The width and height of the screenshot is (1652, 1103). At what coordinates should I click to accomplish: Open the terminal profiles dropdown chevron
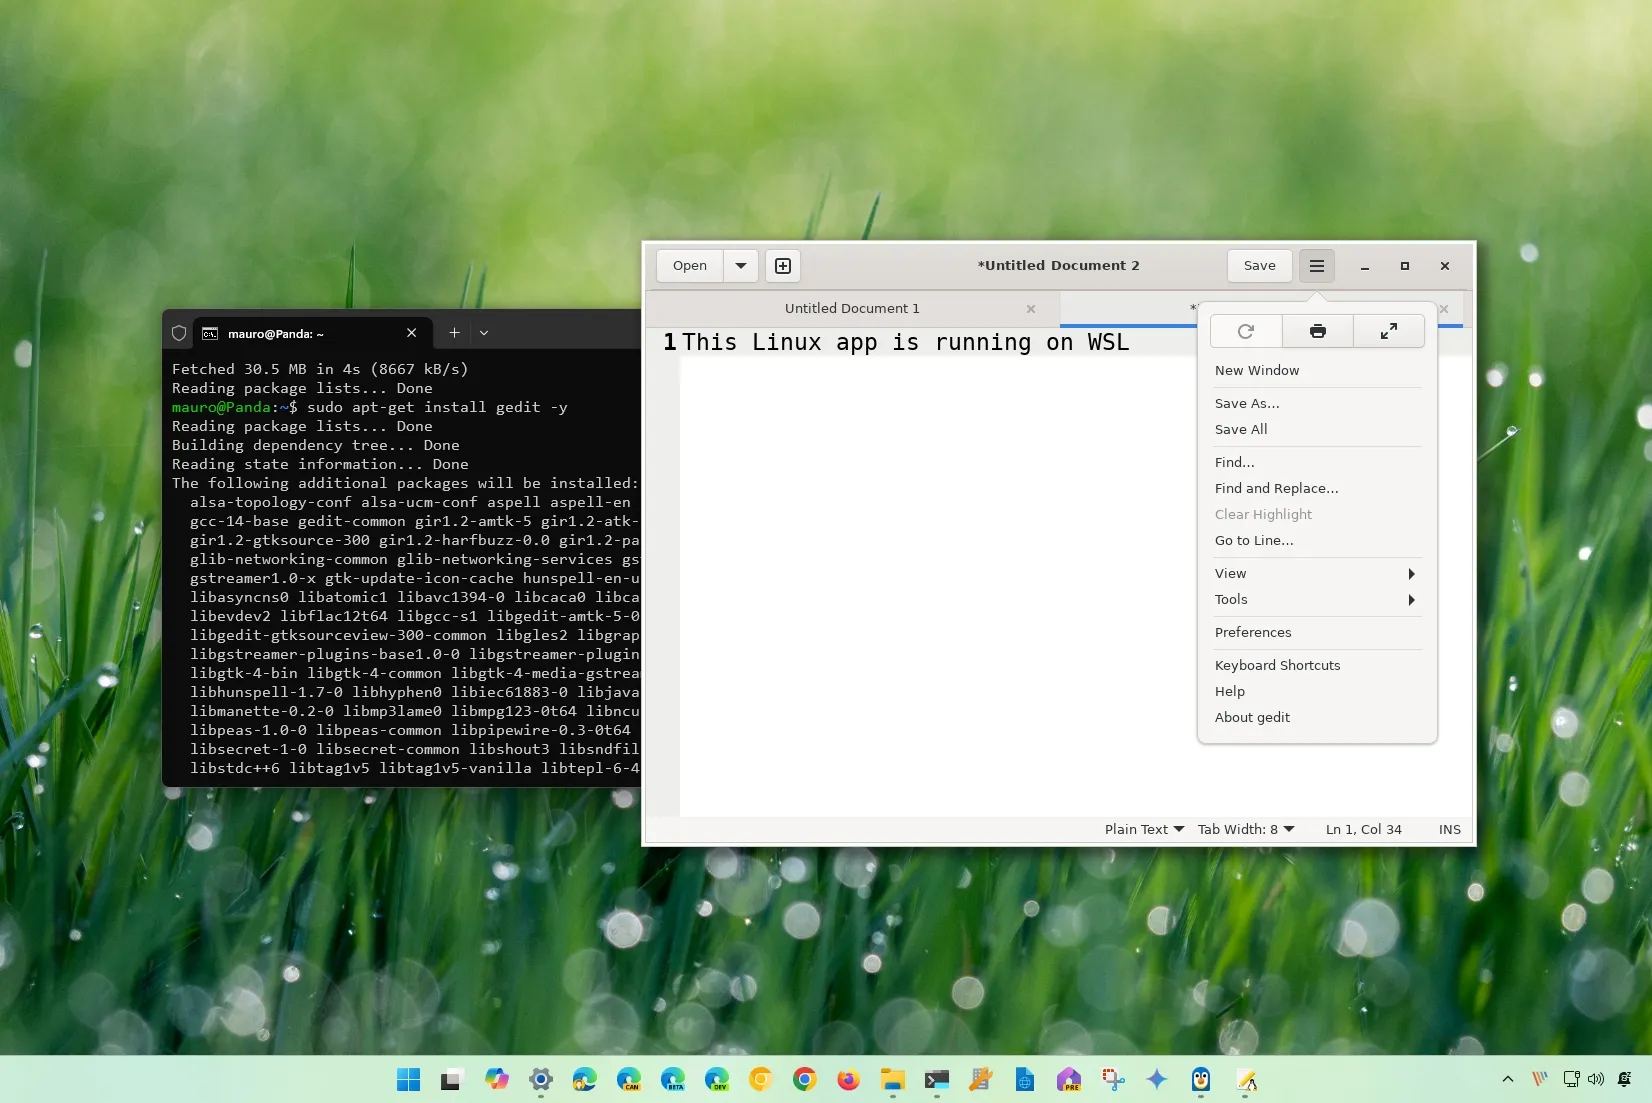pyautogui.click(x=484, y=333)
